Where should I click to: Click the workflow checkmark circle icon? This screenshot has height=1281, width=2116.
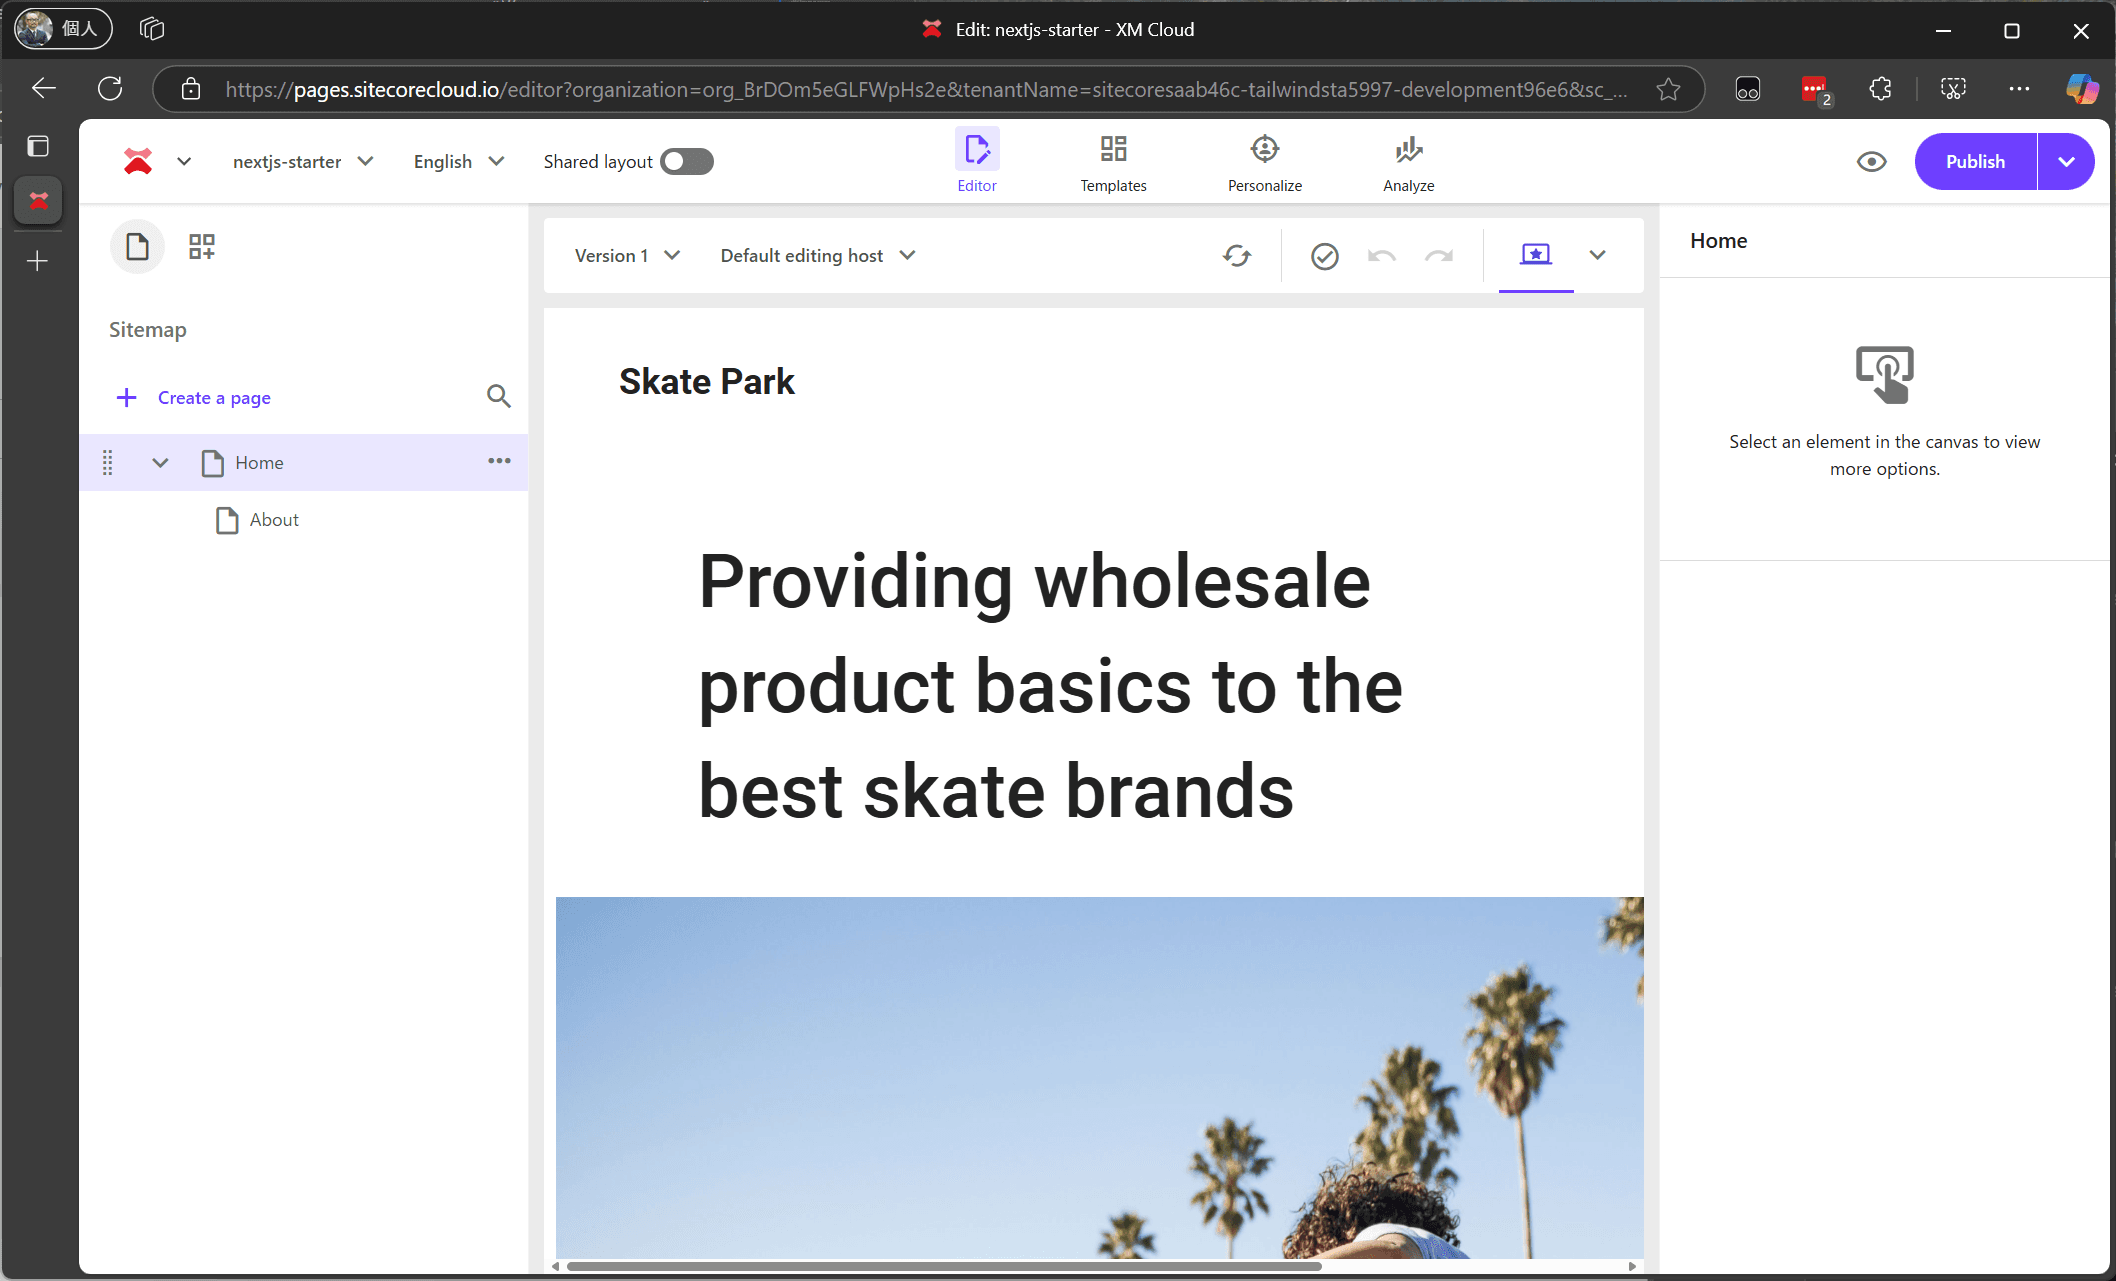pos(1324,256)
